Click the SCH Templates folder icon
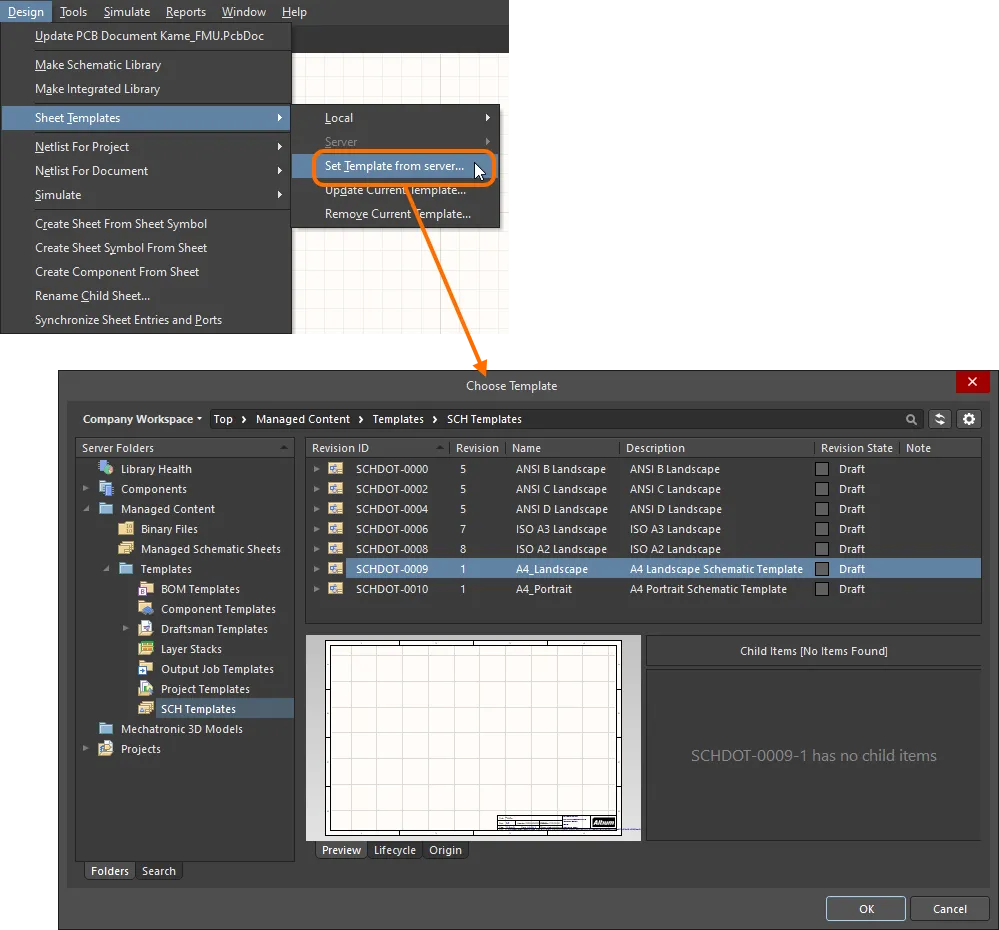 tap(146, 708)
